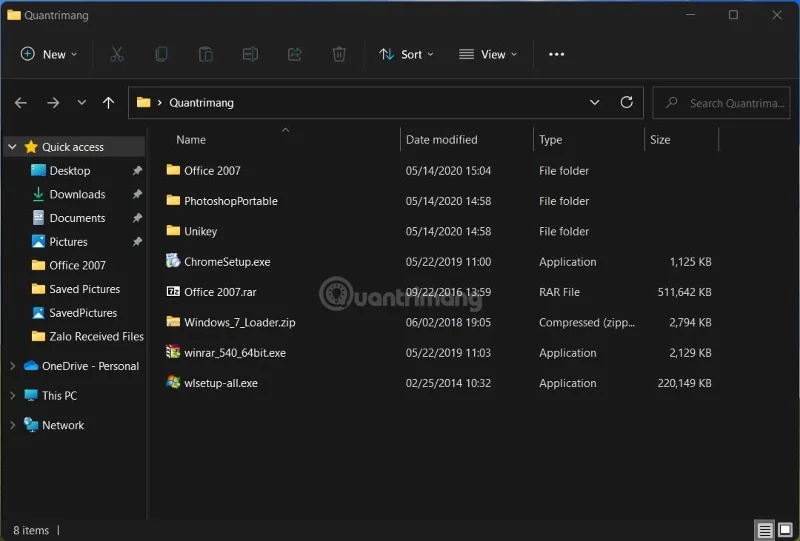Open the New dropdown menu
This screenshot has width=800, height=541.
48,54
